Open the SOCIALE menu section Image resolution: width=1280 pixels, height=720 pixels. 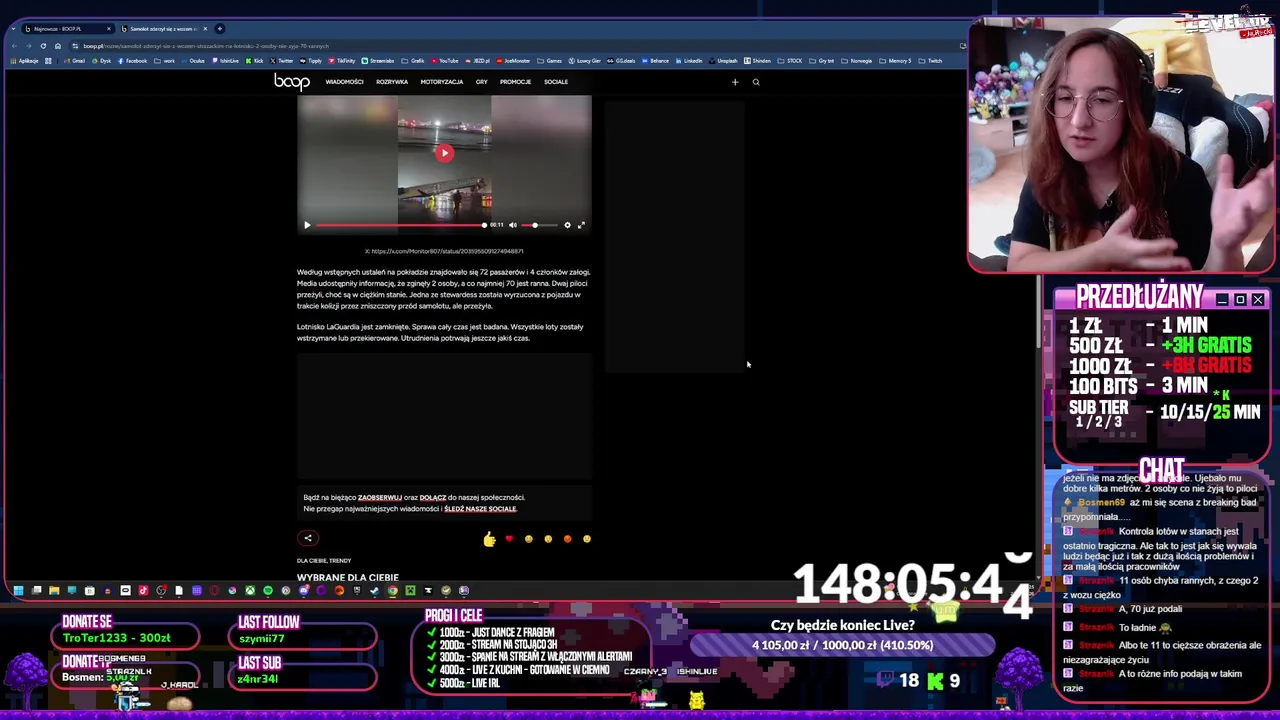556,82
